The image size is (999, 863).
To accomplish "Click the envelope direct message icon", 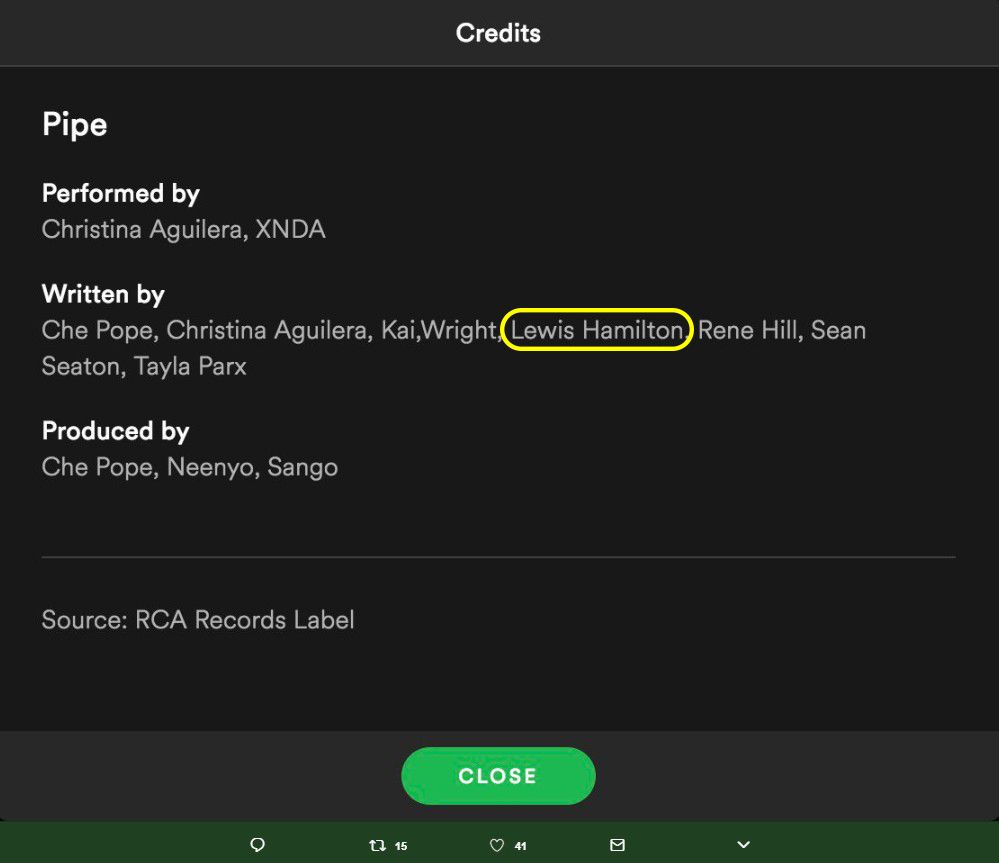I will pyautogui.click(x=617, y=845).
